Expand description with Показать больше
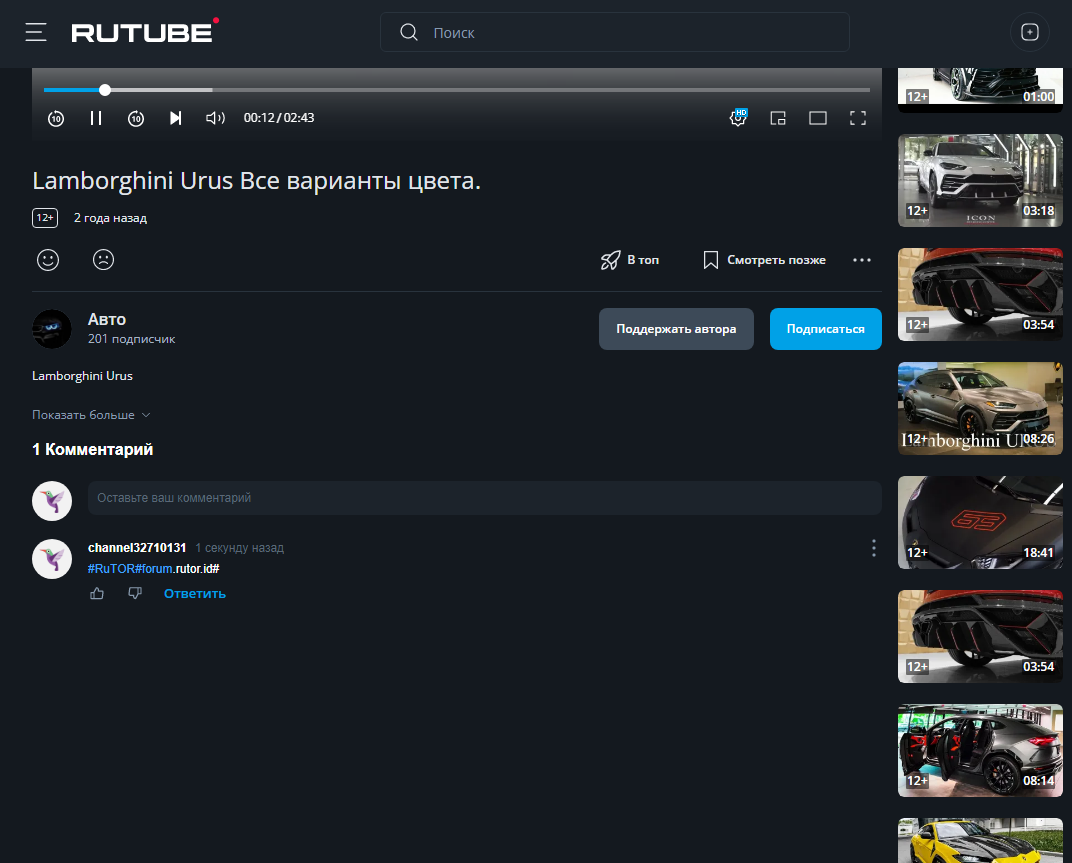Viewport: 1072px width, 863px height. pyautogui.click(x=91, y=415)
